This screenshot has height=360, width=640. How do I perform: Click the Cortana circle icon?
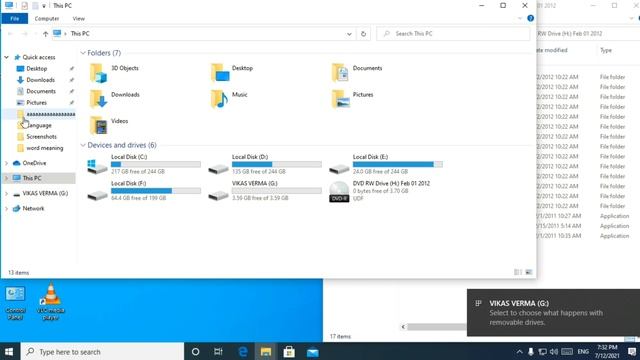(196, 351)
